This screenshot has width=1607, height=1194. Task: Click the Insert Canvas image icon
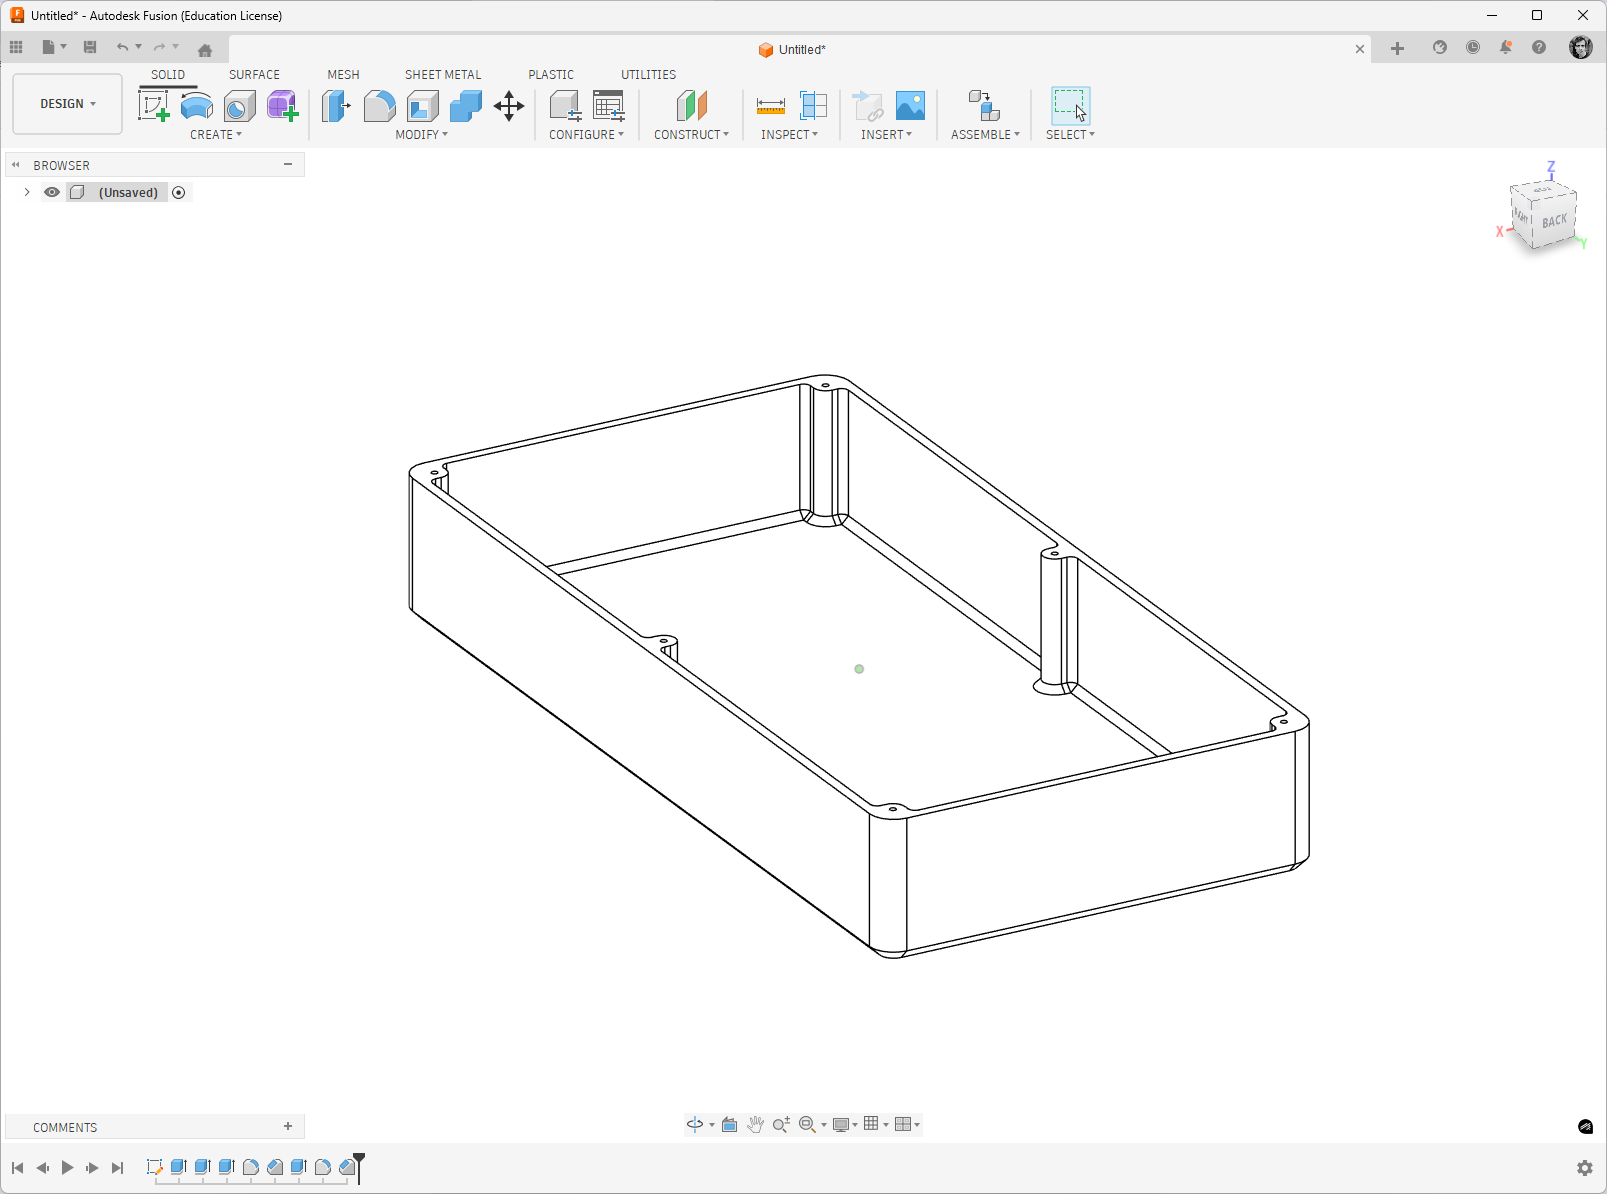pos(910,105)
